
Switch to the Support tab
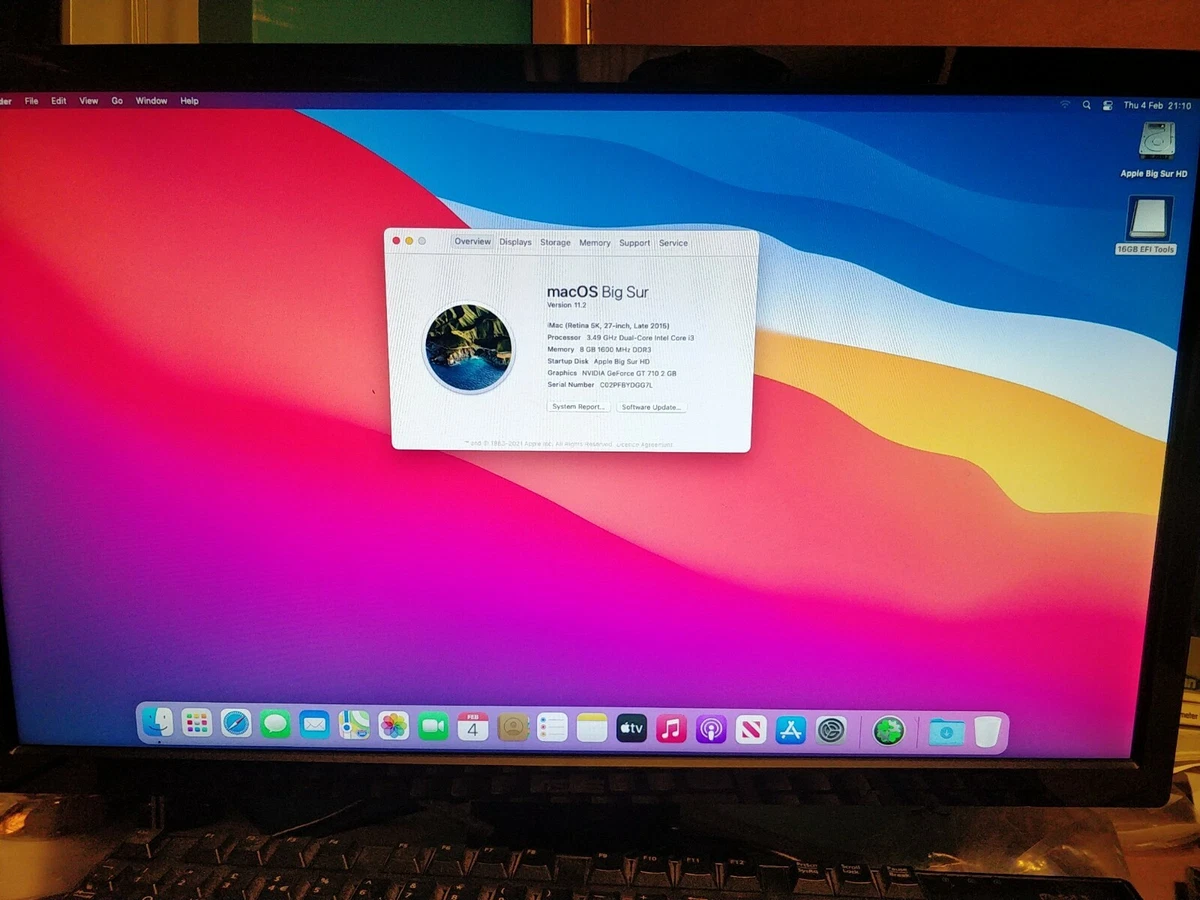point(634,243)
